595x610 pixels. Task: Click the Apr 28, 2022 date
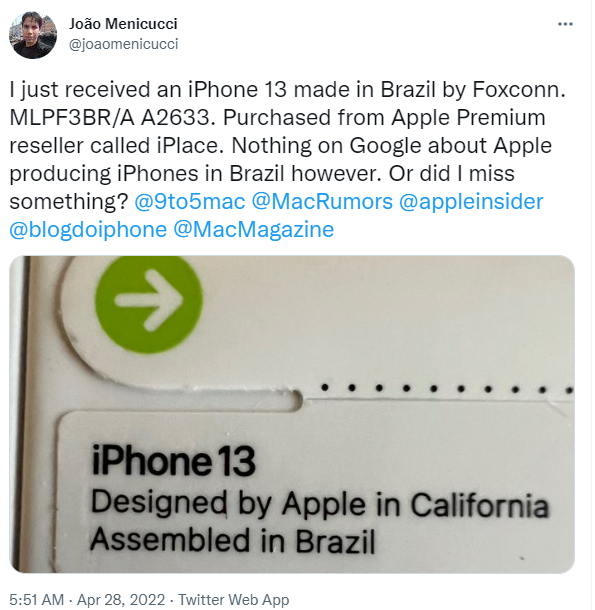pyautogui.click(x=121, y=599)
